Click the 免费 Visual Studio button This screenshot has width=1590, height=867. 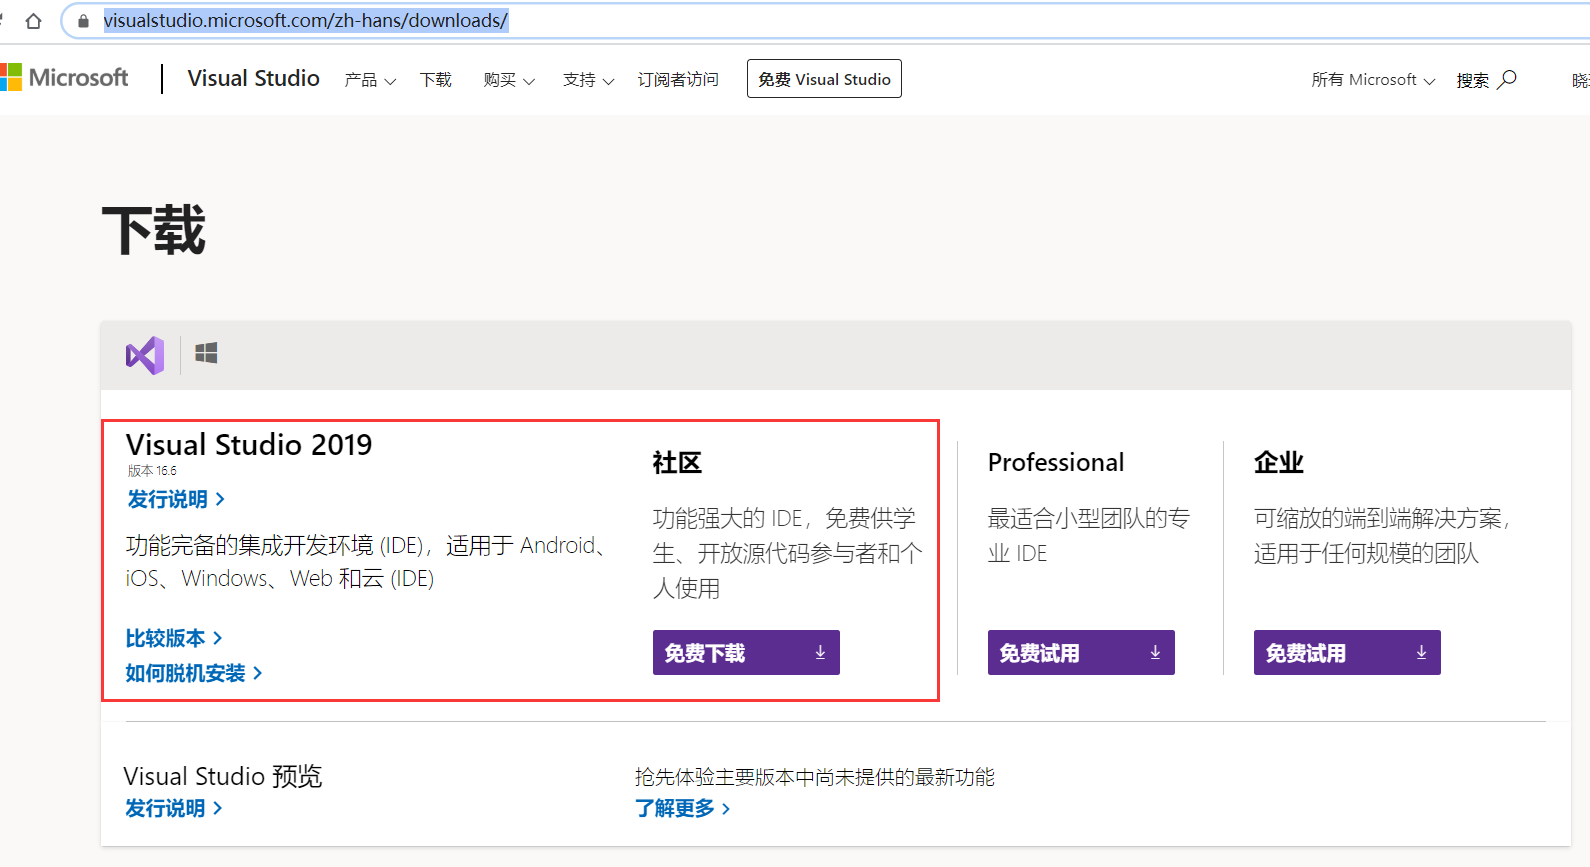(824, 79)
